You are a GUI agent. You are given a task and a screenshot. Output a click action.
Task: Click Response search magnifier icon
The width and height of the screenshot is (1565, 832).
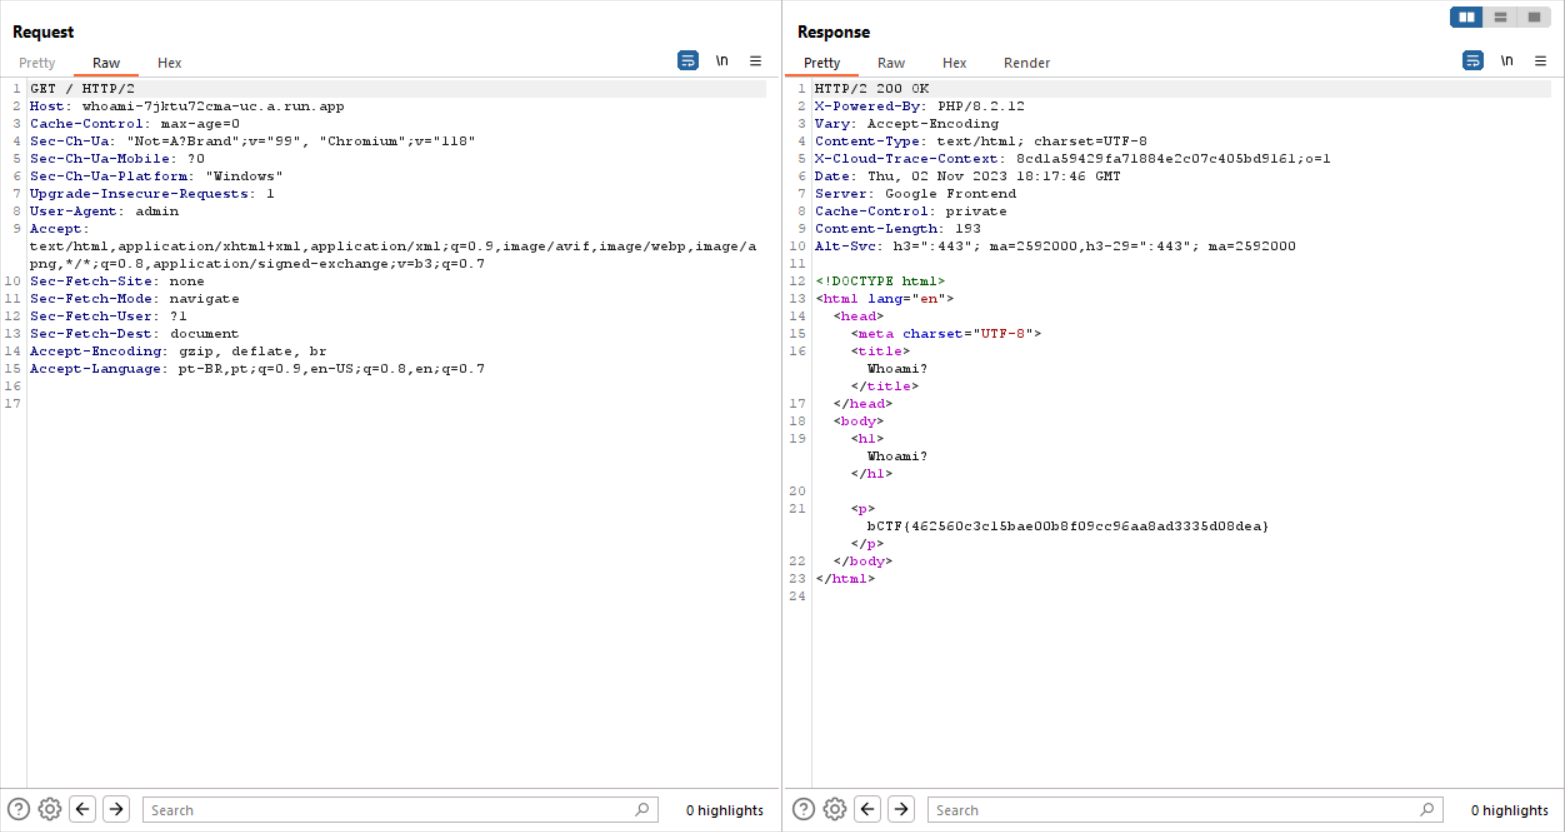tap(1427, 809)
